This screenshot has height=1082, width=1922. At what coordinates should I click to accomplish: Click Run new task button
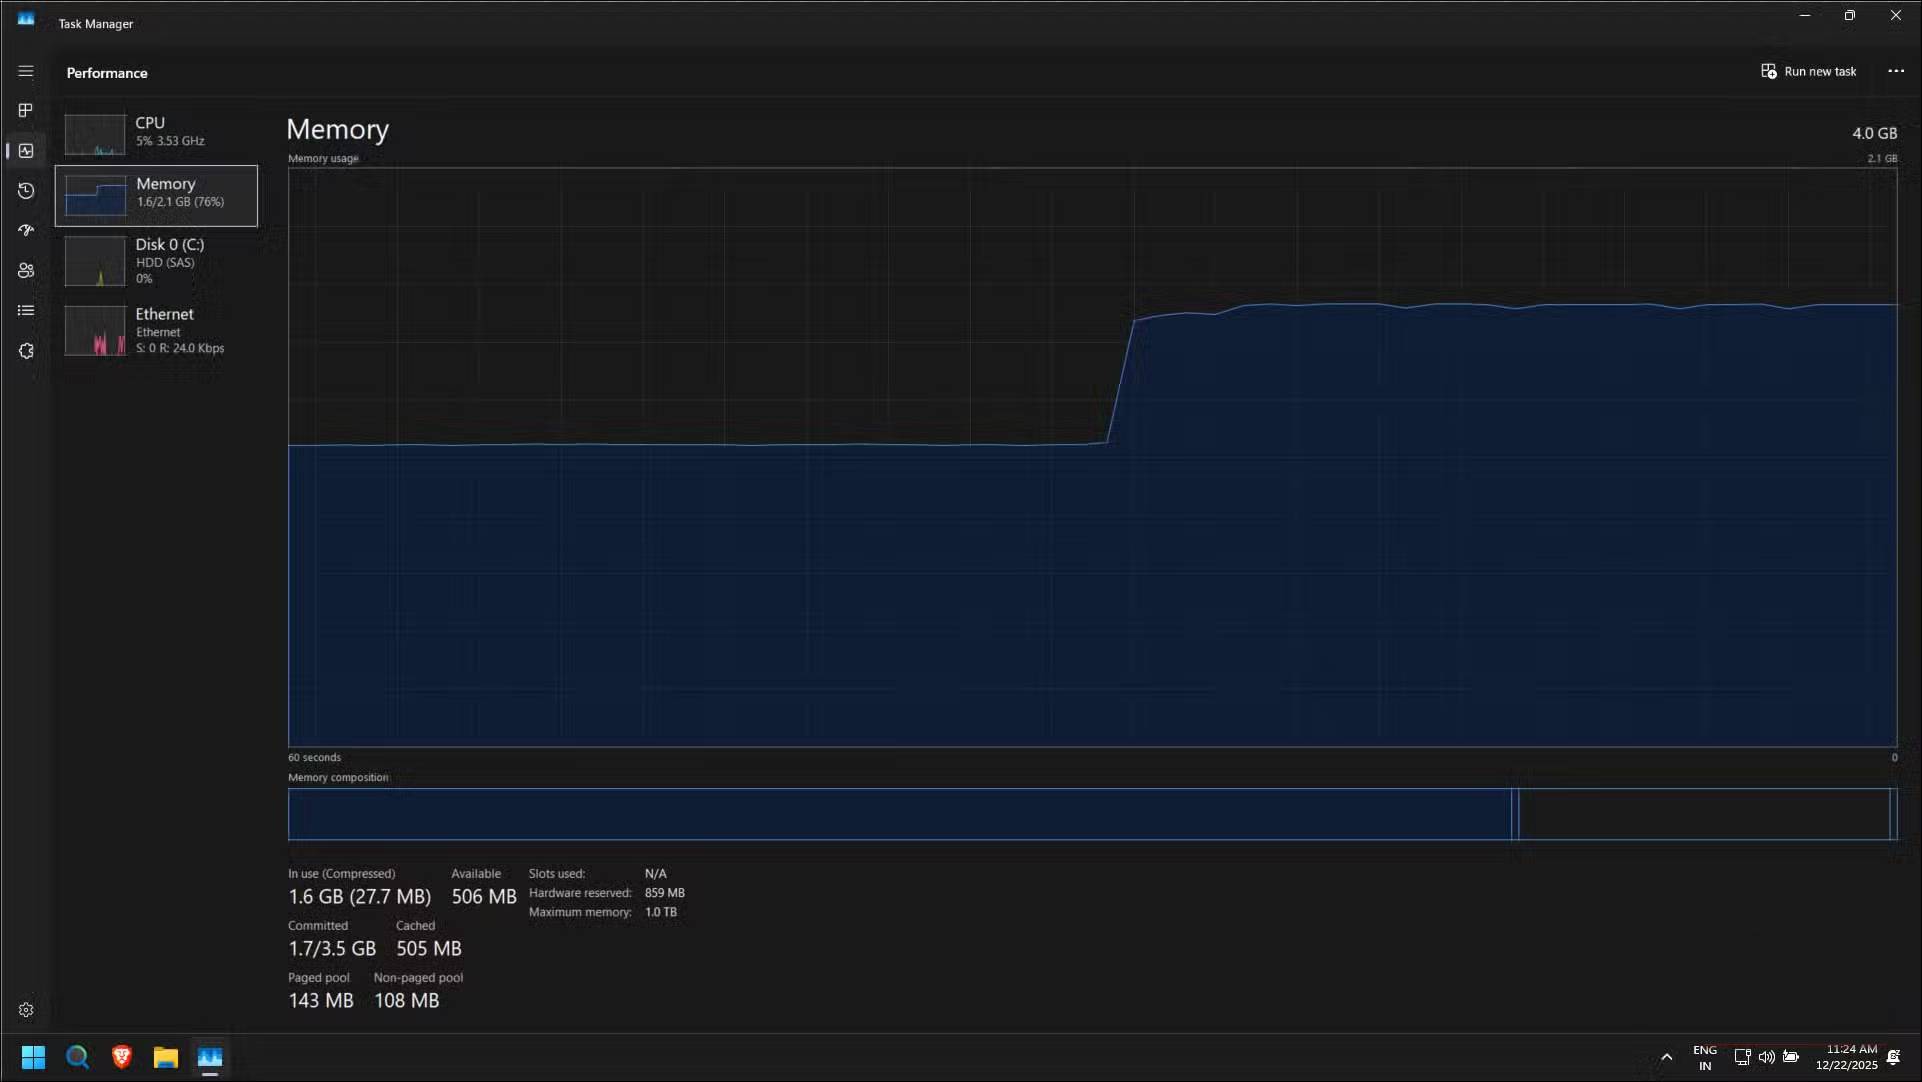[x=1809, y=71]
